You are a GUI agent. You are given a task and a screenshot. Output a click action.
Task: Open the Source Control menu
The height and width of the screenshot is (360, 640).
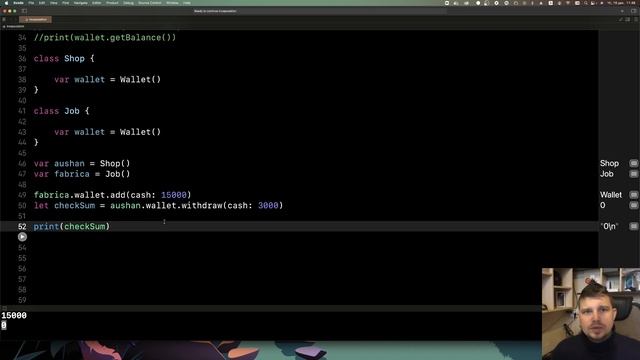coord(149,3)
